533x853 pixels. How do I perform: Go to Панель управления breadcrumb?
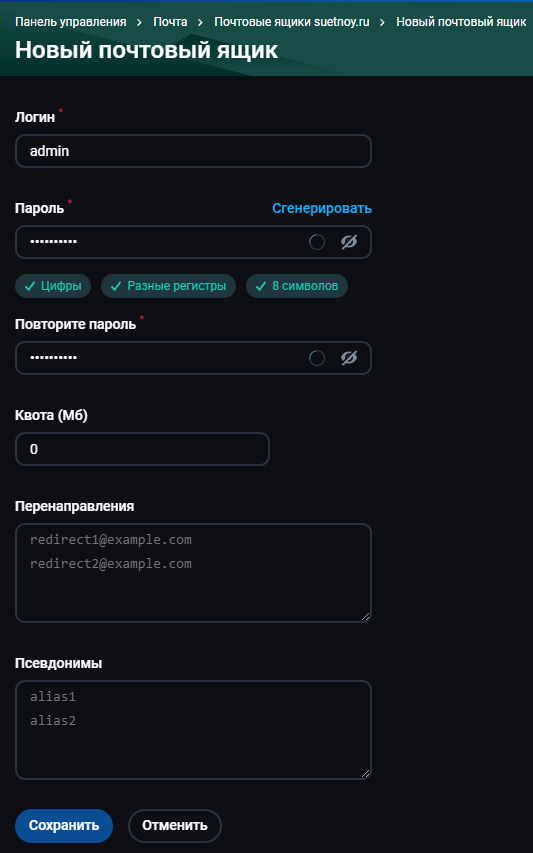(x=71, y=22)
